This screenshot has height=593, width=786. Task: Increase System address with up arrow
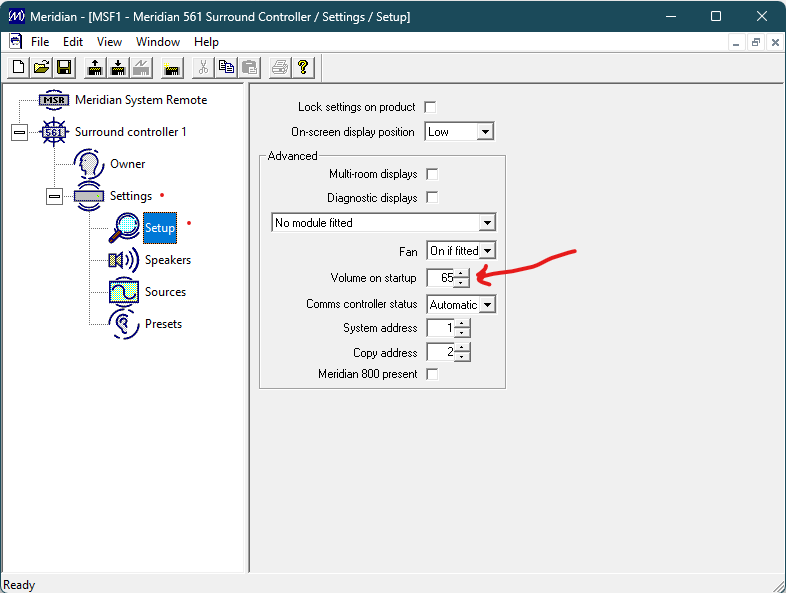click(462, 323)
